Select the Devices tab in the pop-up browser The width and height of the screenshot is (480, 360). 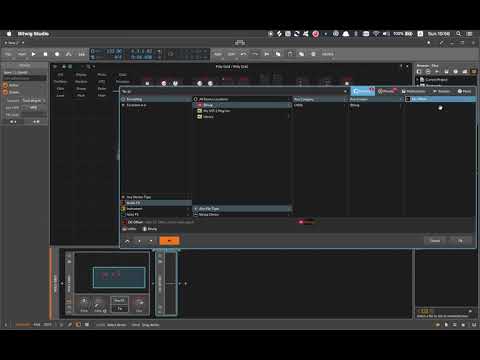click(363, 91)
